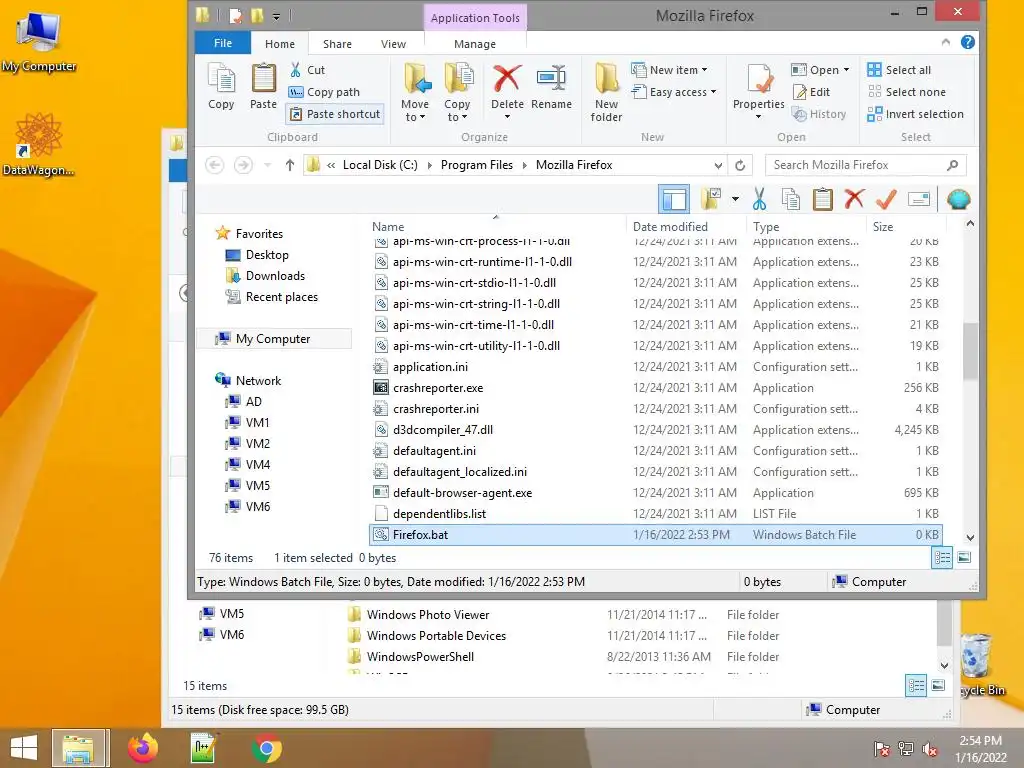This screenshot has width=1024, height=768.
Task: Click the Application Tools contextual tab
Action: 475,18
